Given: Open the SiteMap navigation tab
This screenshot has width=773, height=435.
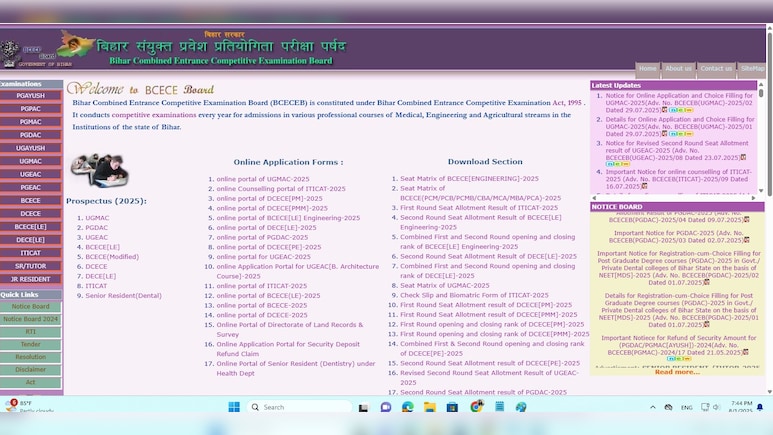Looking at the screenshot, I should (x=752, y=69).
